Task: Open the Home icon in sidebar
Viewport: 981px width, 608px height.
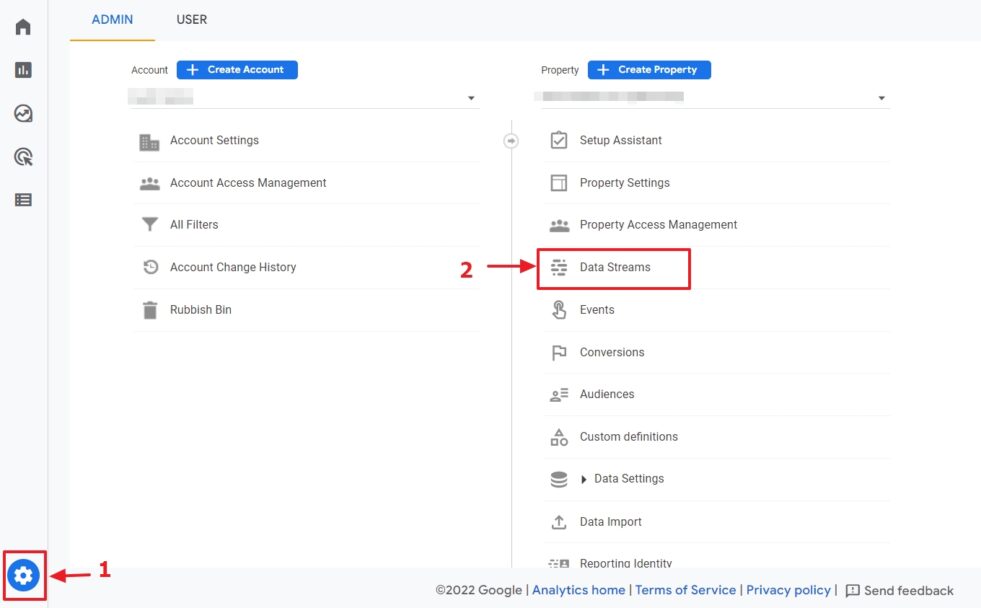Action: coord(23,27)
